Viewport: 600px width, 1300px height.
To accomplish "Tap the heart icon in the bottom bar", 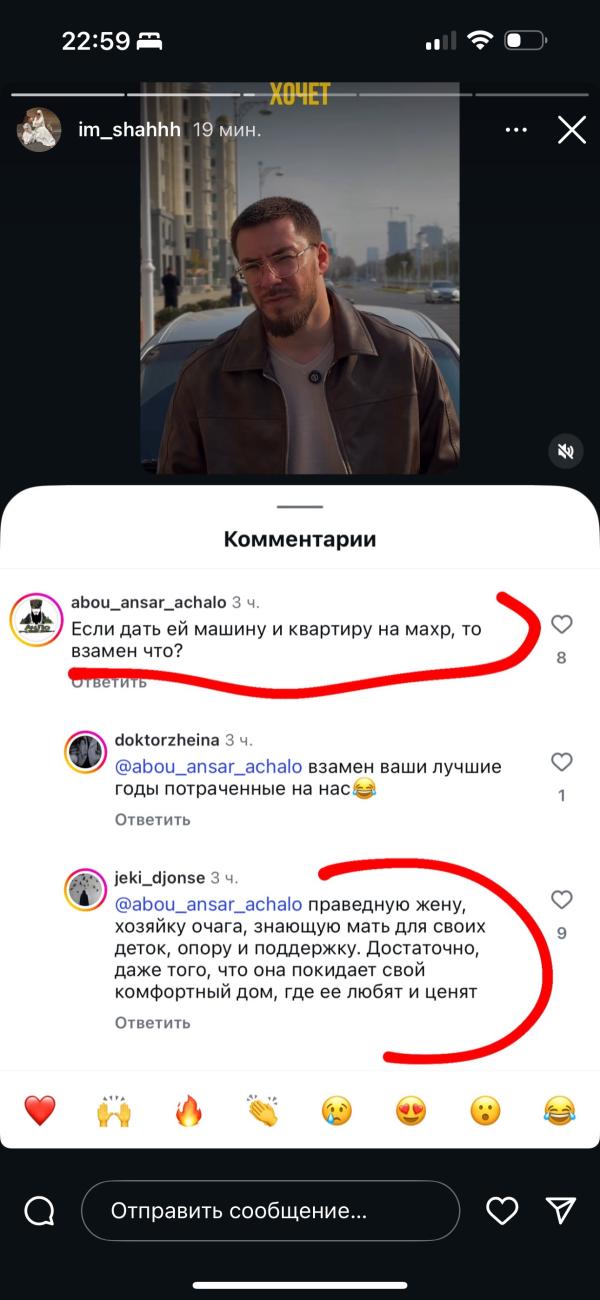I will (502, 1211).
